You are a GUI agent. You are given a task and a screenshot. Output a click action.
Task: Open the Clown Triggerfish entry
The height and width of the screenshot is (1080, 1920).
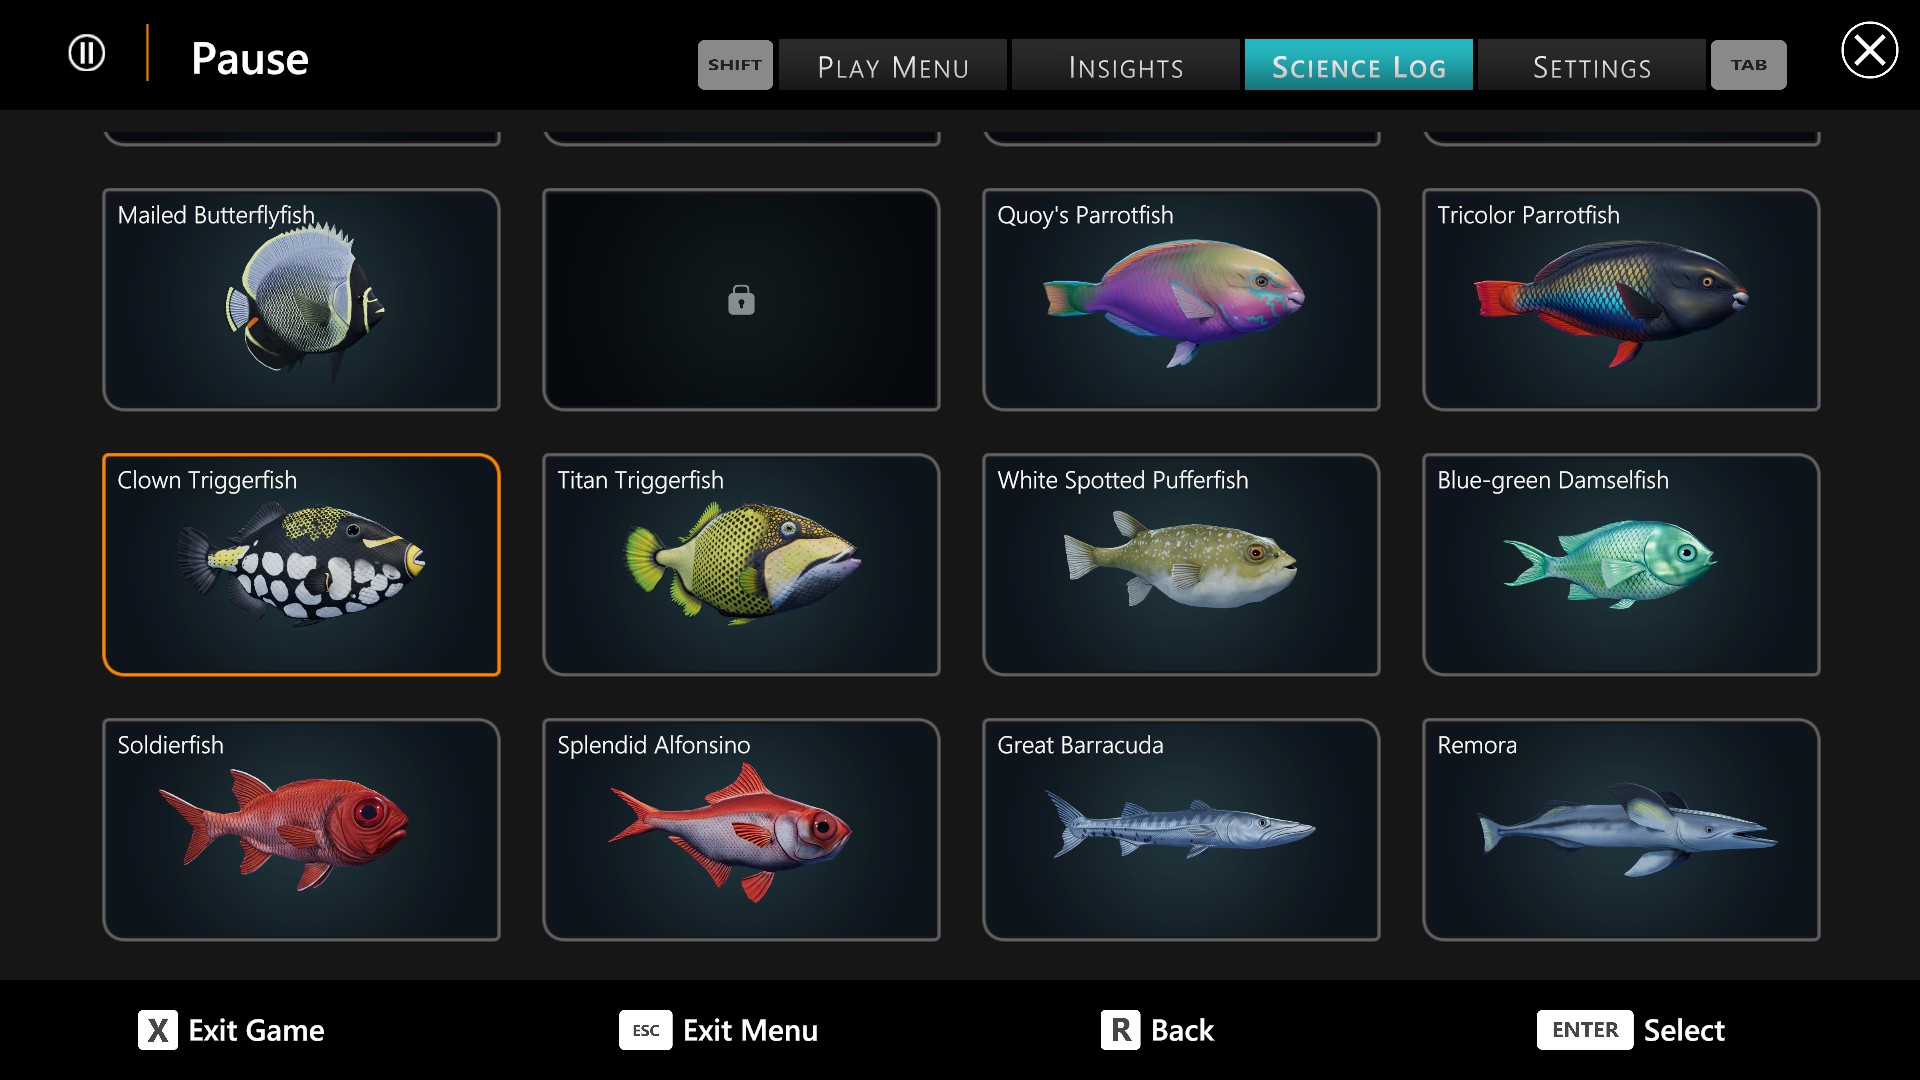301,565
